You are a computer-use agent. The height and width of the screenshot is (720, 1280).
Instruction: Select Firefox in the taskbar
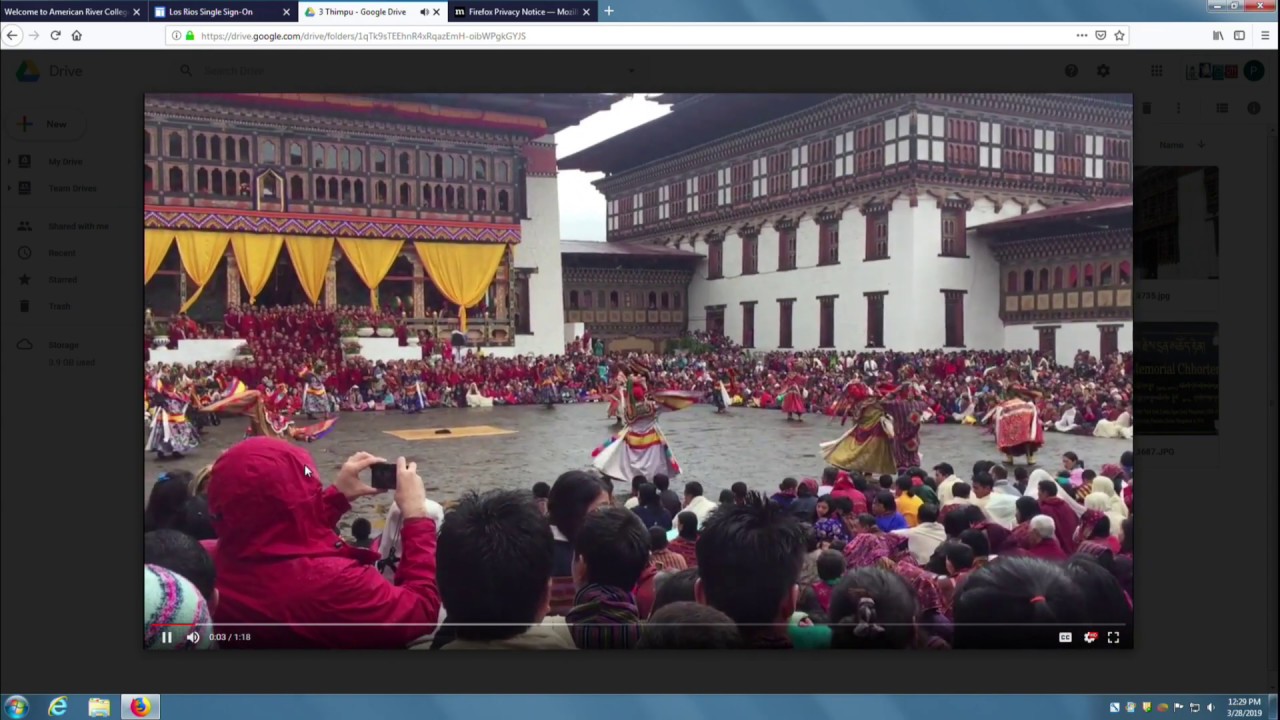point(140,707)
